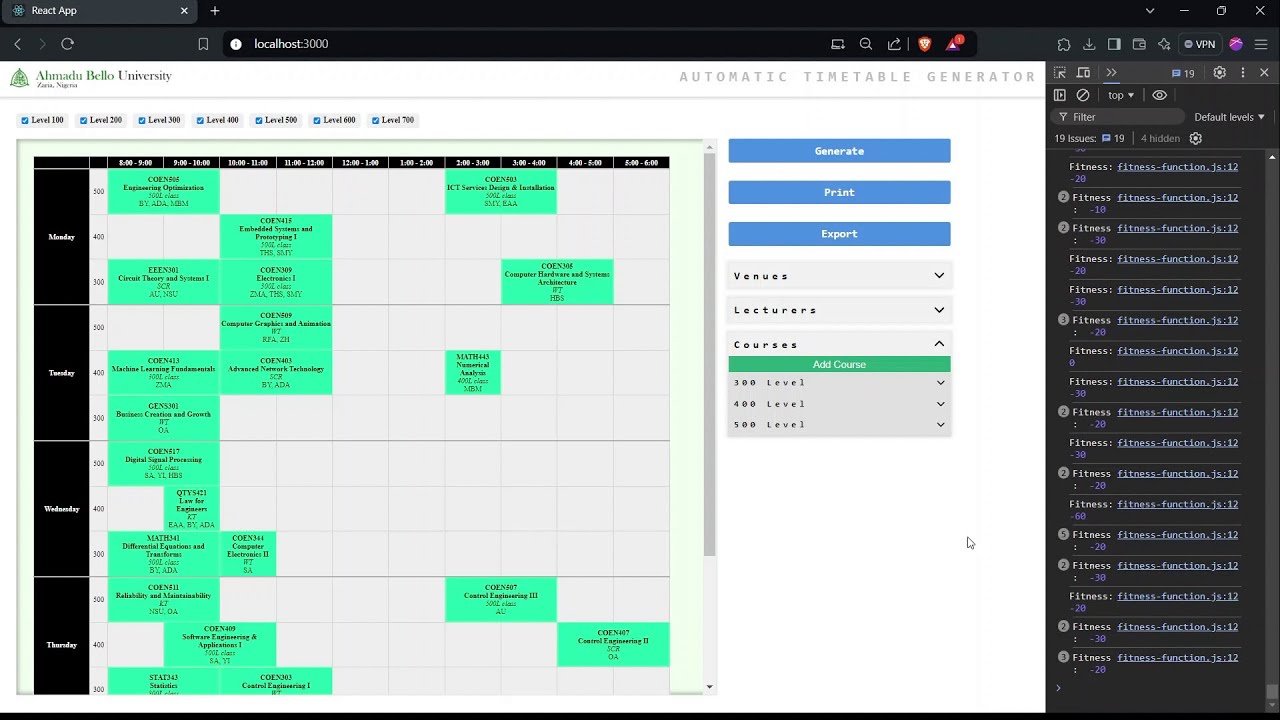The width and height of the screenshot is (1280, 720).
Task: Create a live expression with the eye icon
Action: (x=1159, y=95)
